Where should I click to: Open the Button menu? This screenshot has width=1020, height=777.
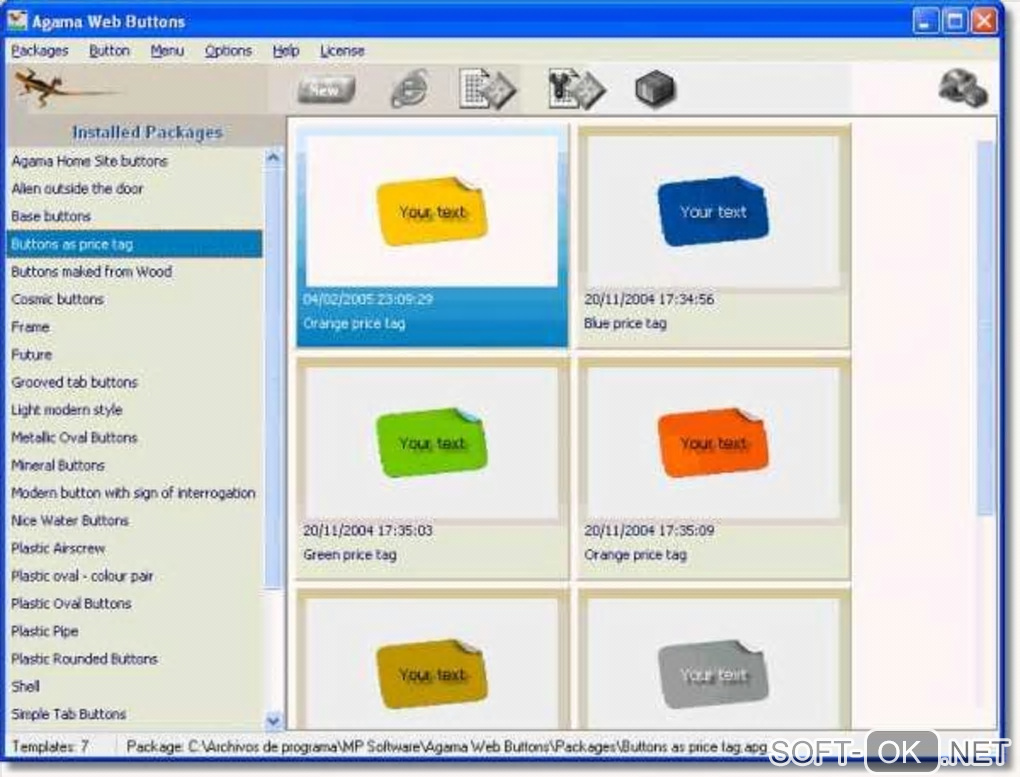coord(109,51)
